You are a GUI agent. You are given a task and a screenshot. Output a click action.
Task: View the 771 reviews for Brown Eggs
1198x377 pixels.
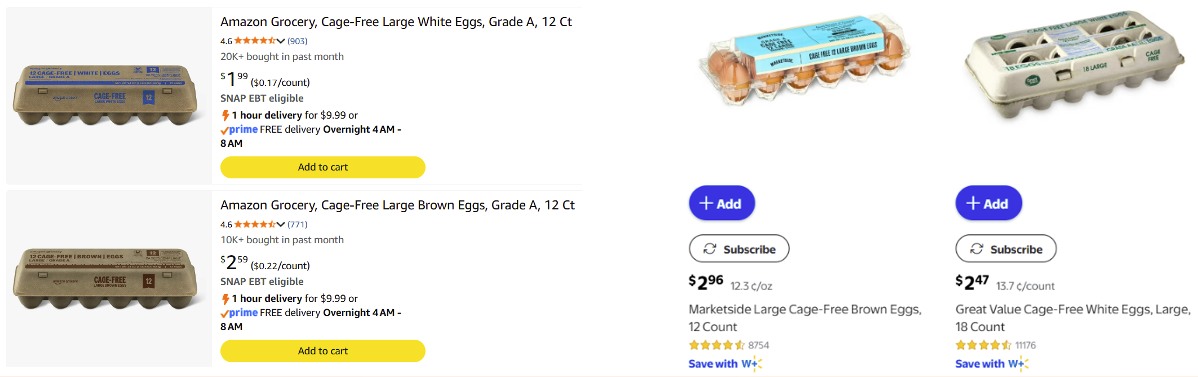coord(297,224)
